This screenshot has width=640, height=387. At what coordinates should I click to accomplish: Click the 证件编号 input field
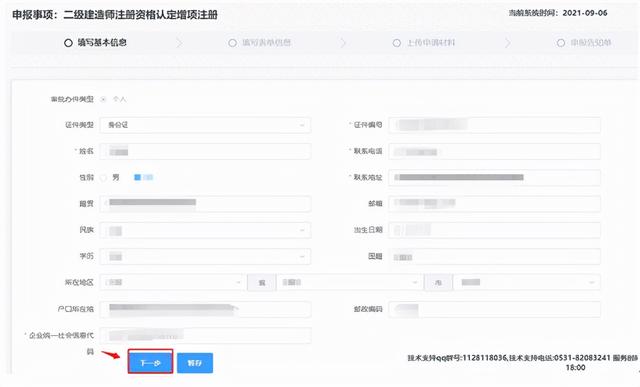click(494, 125)
